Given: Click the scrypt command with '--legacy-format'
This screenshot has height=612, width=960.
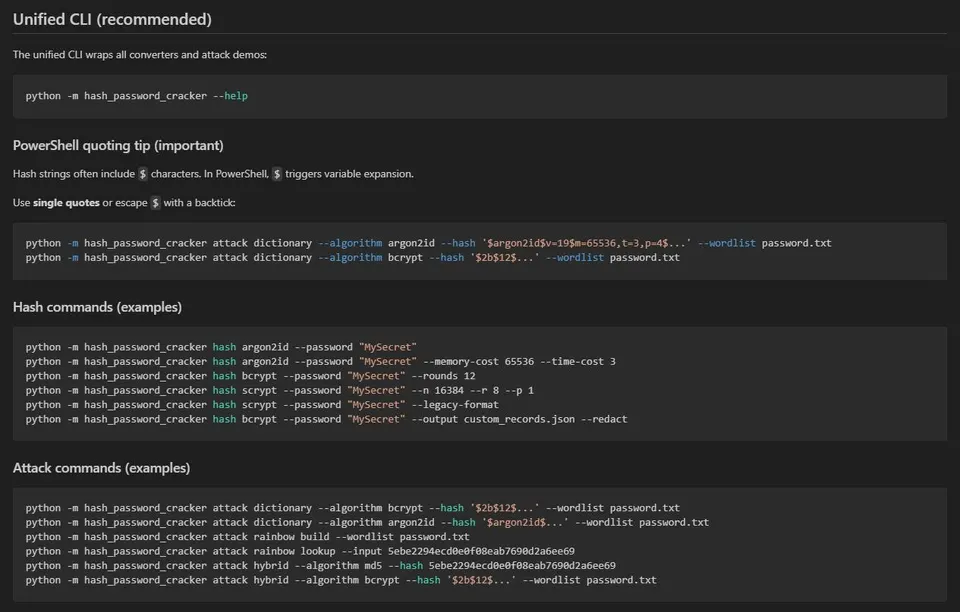Looking at the screenshot, I should click(262, 405).
